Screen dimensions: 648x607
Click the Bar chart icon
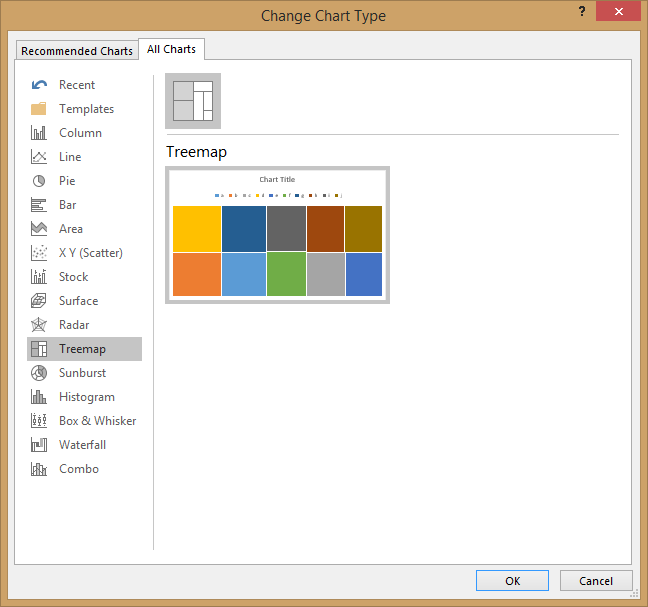[x=39, y=205]
